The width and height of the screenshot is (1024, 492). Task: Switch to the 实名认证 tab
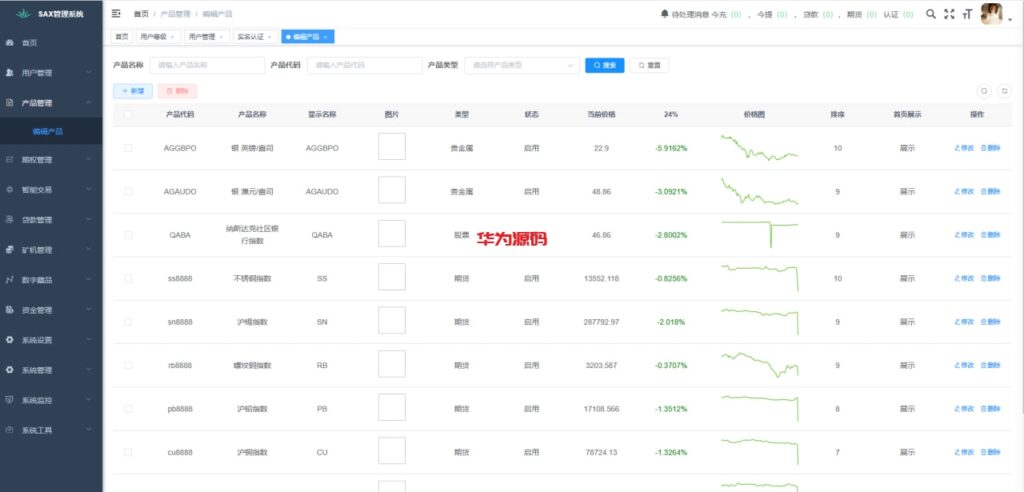[x=255, y=37]
